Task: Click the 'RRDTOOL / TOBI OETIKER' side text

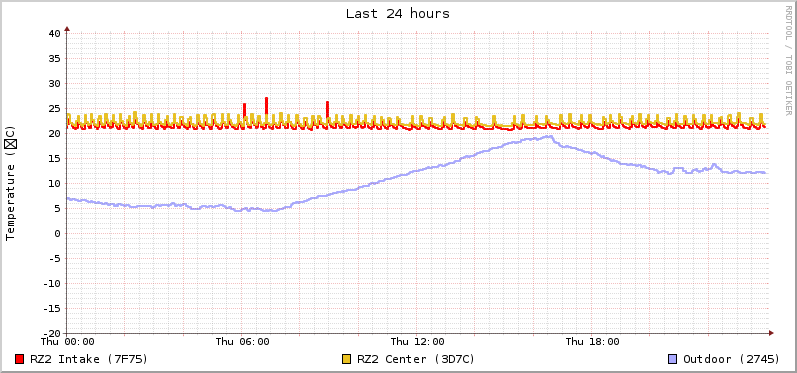Action: pyautogui.click(x=788, y=59)
